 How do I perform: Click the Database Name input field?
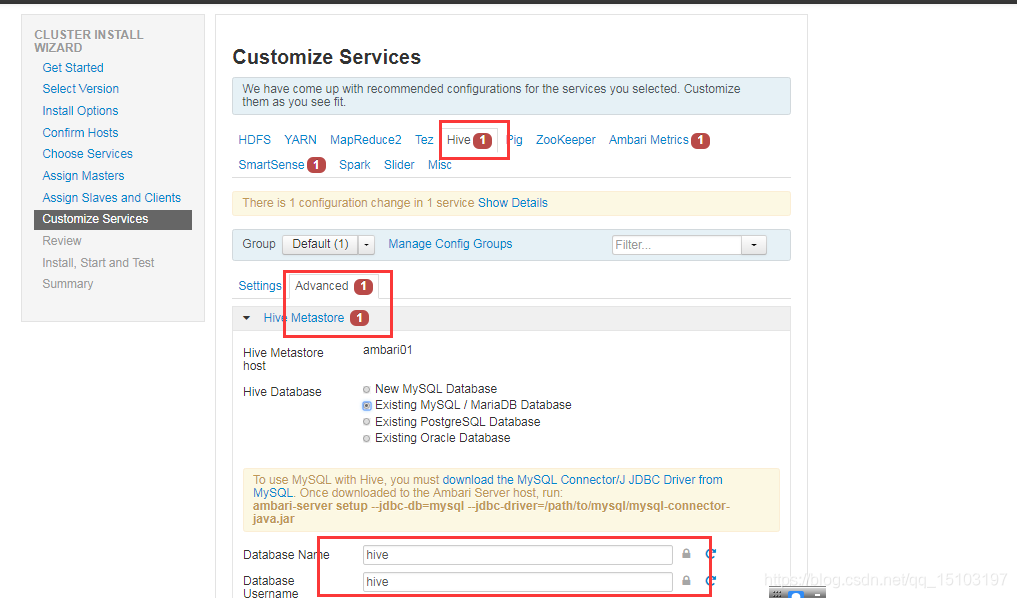518,555
